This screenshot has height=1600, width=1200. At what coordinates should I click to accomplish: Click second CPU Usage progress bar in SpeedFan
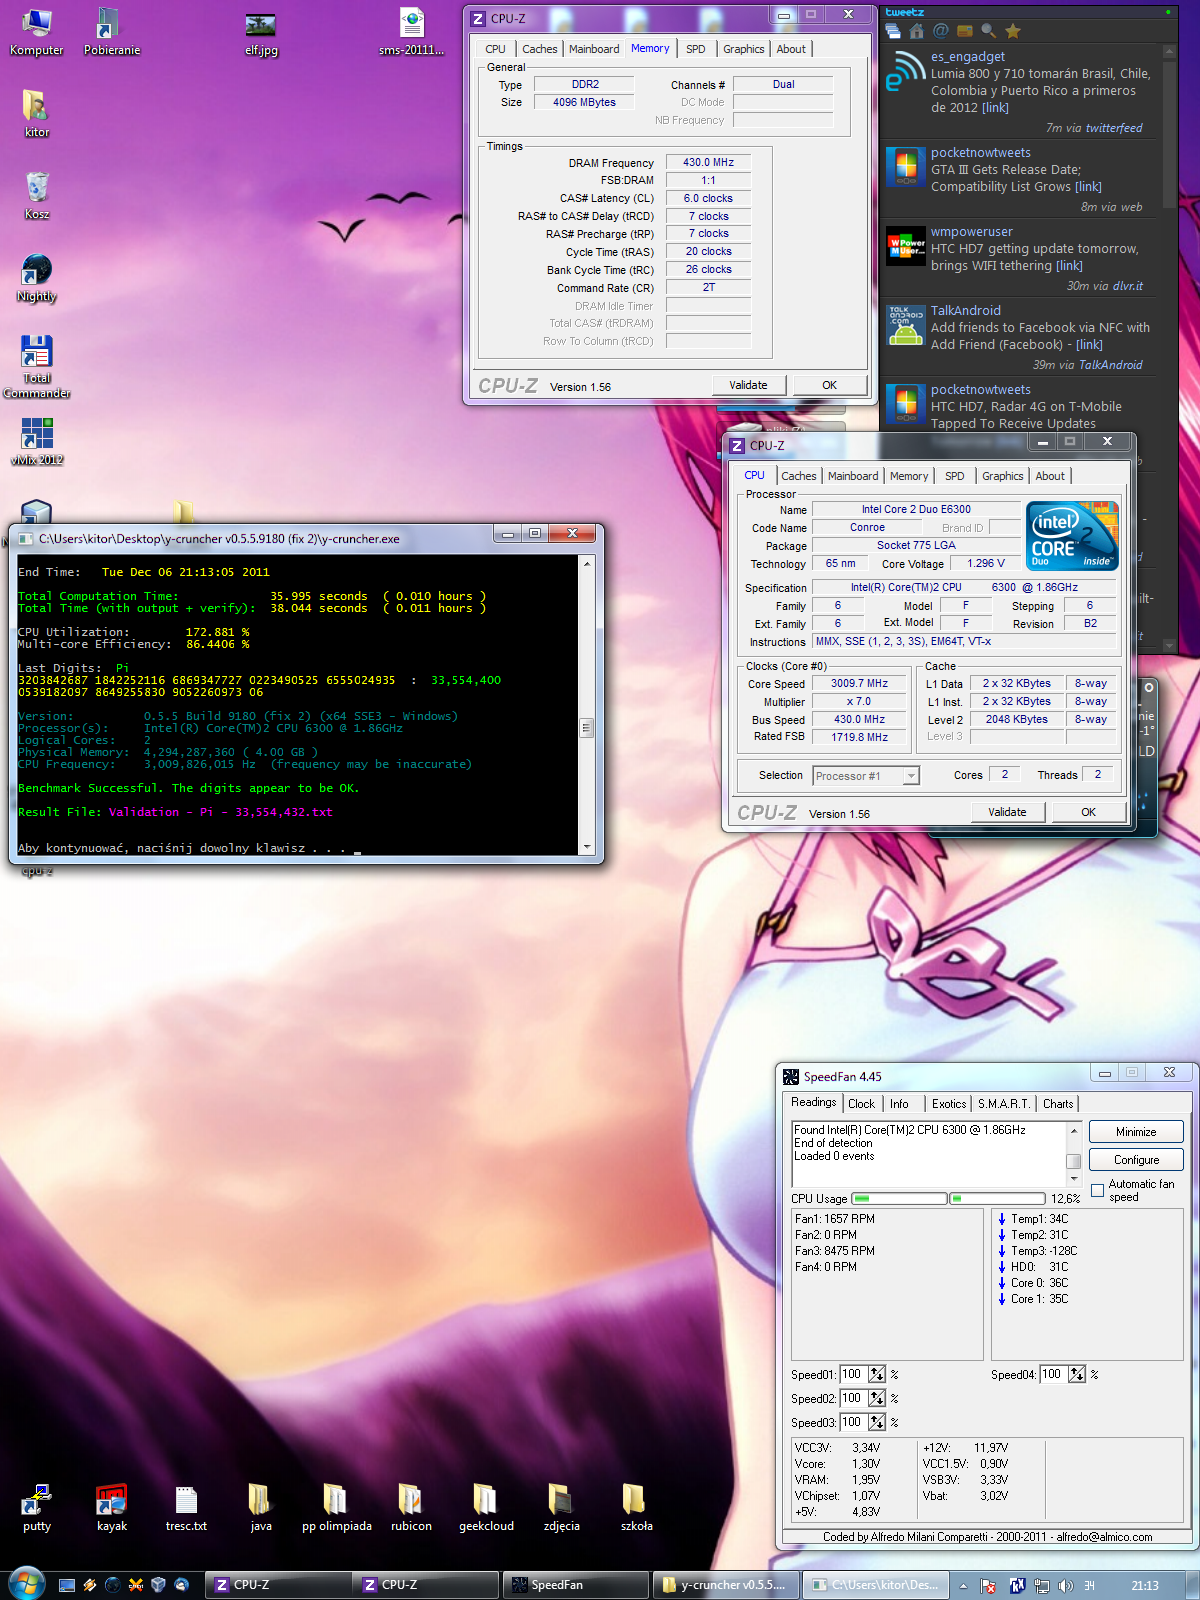pos(996,1198)
